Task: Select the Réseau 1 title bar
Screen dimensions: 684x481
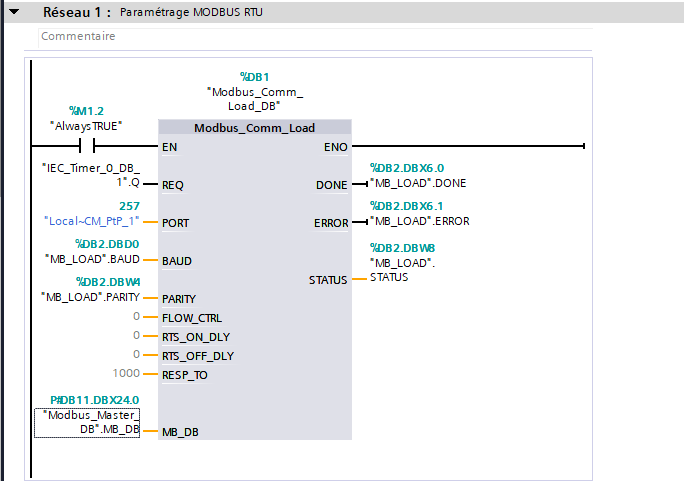Action: [x=300, y=14]
